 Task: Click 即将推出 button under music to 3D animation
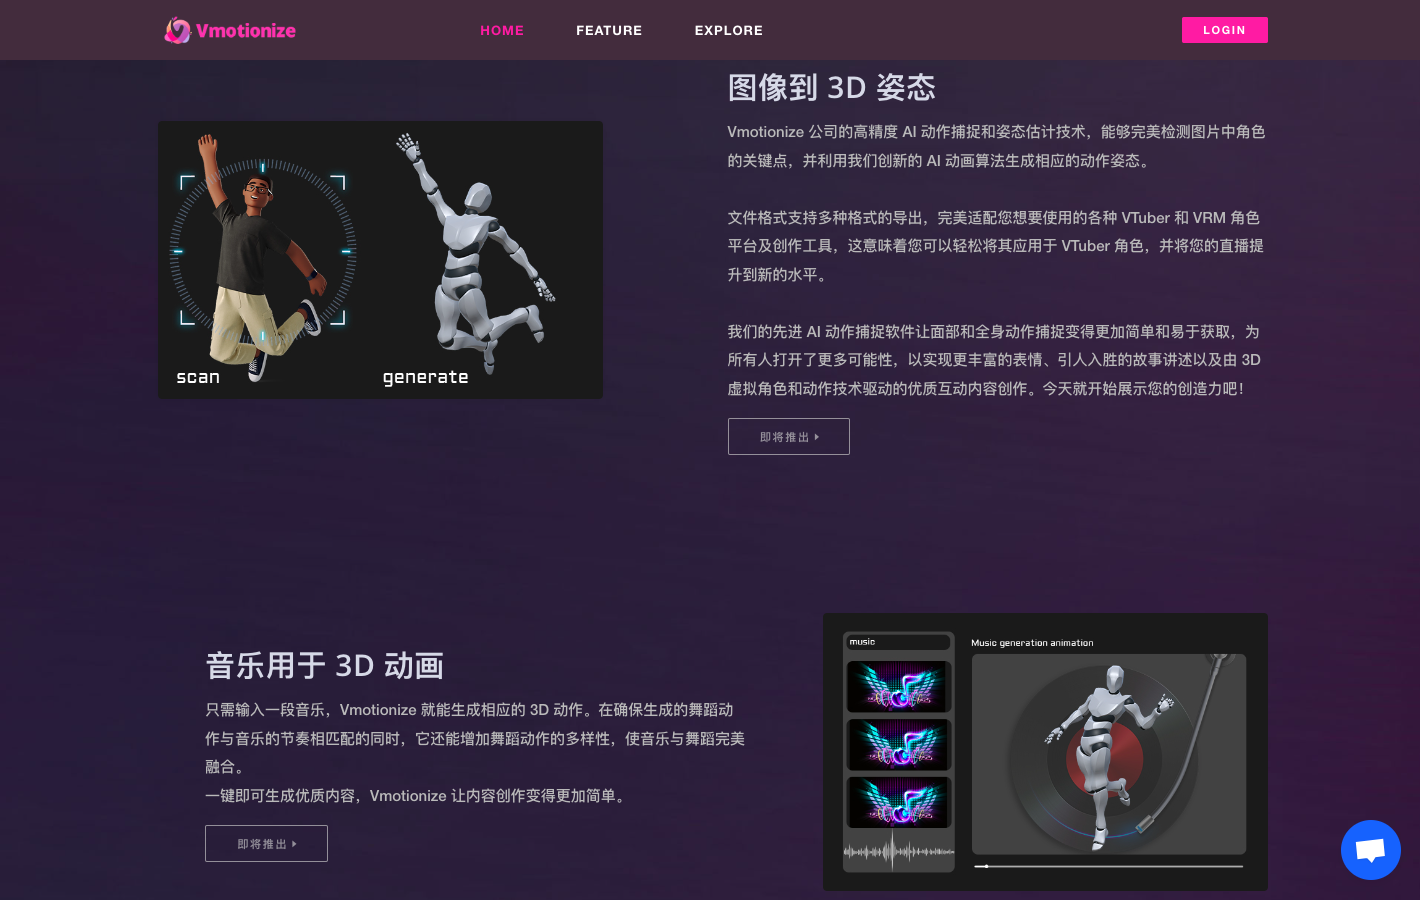tap(266, 844)
